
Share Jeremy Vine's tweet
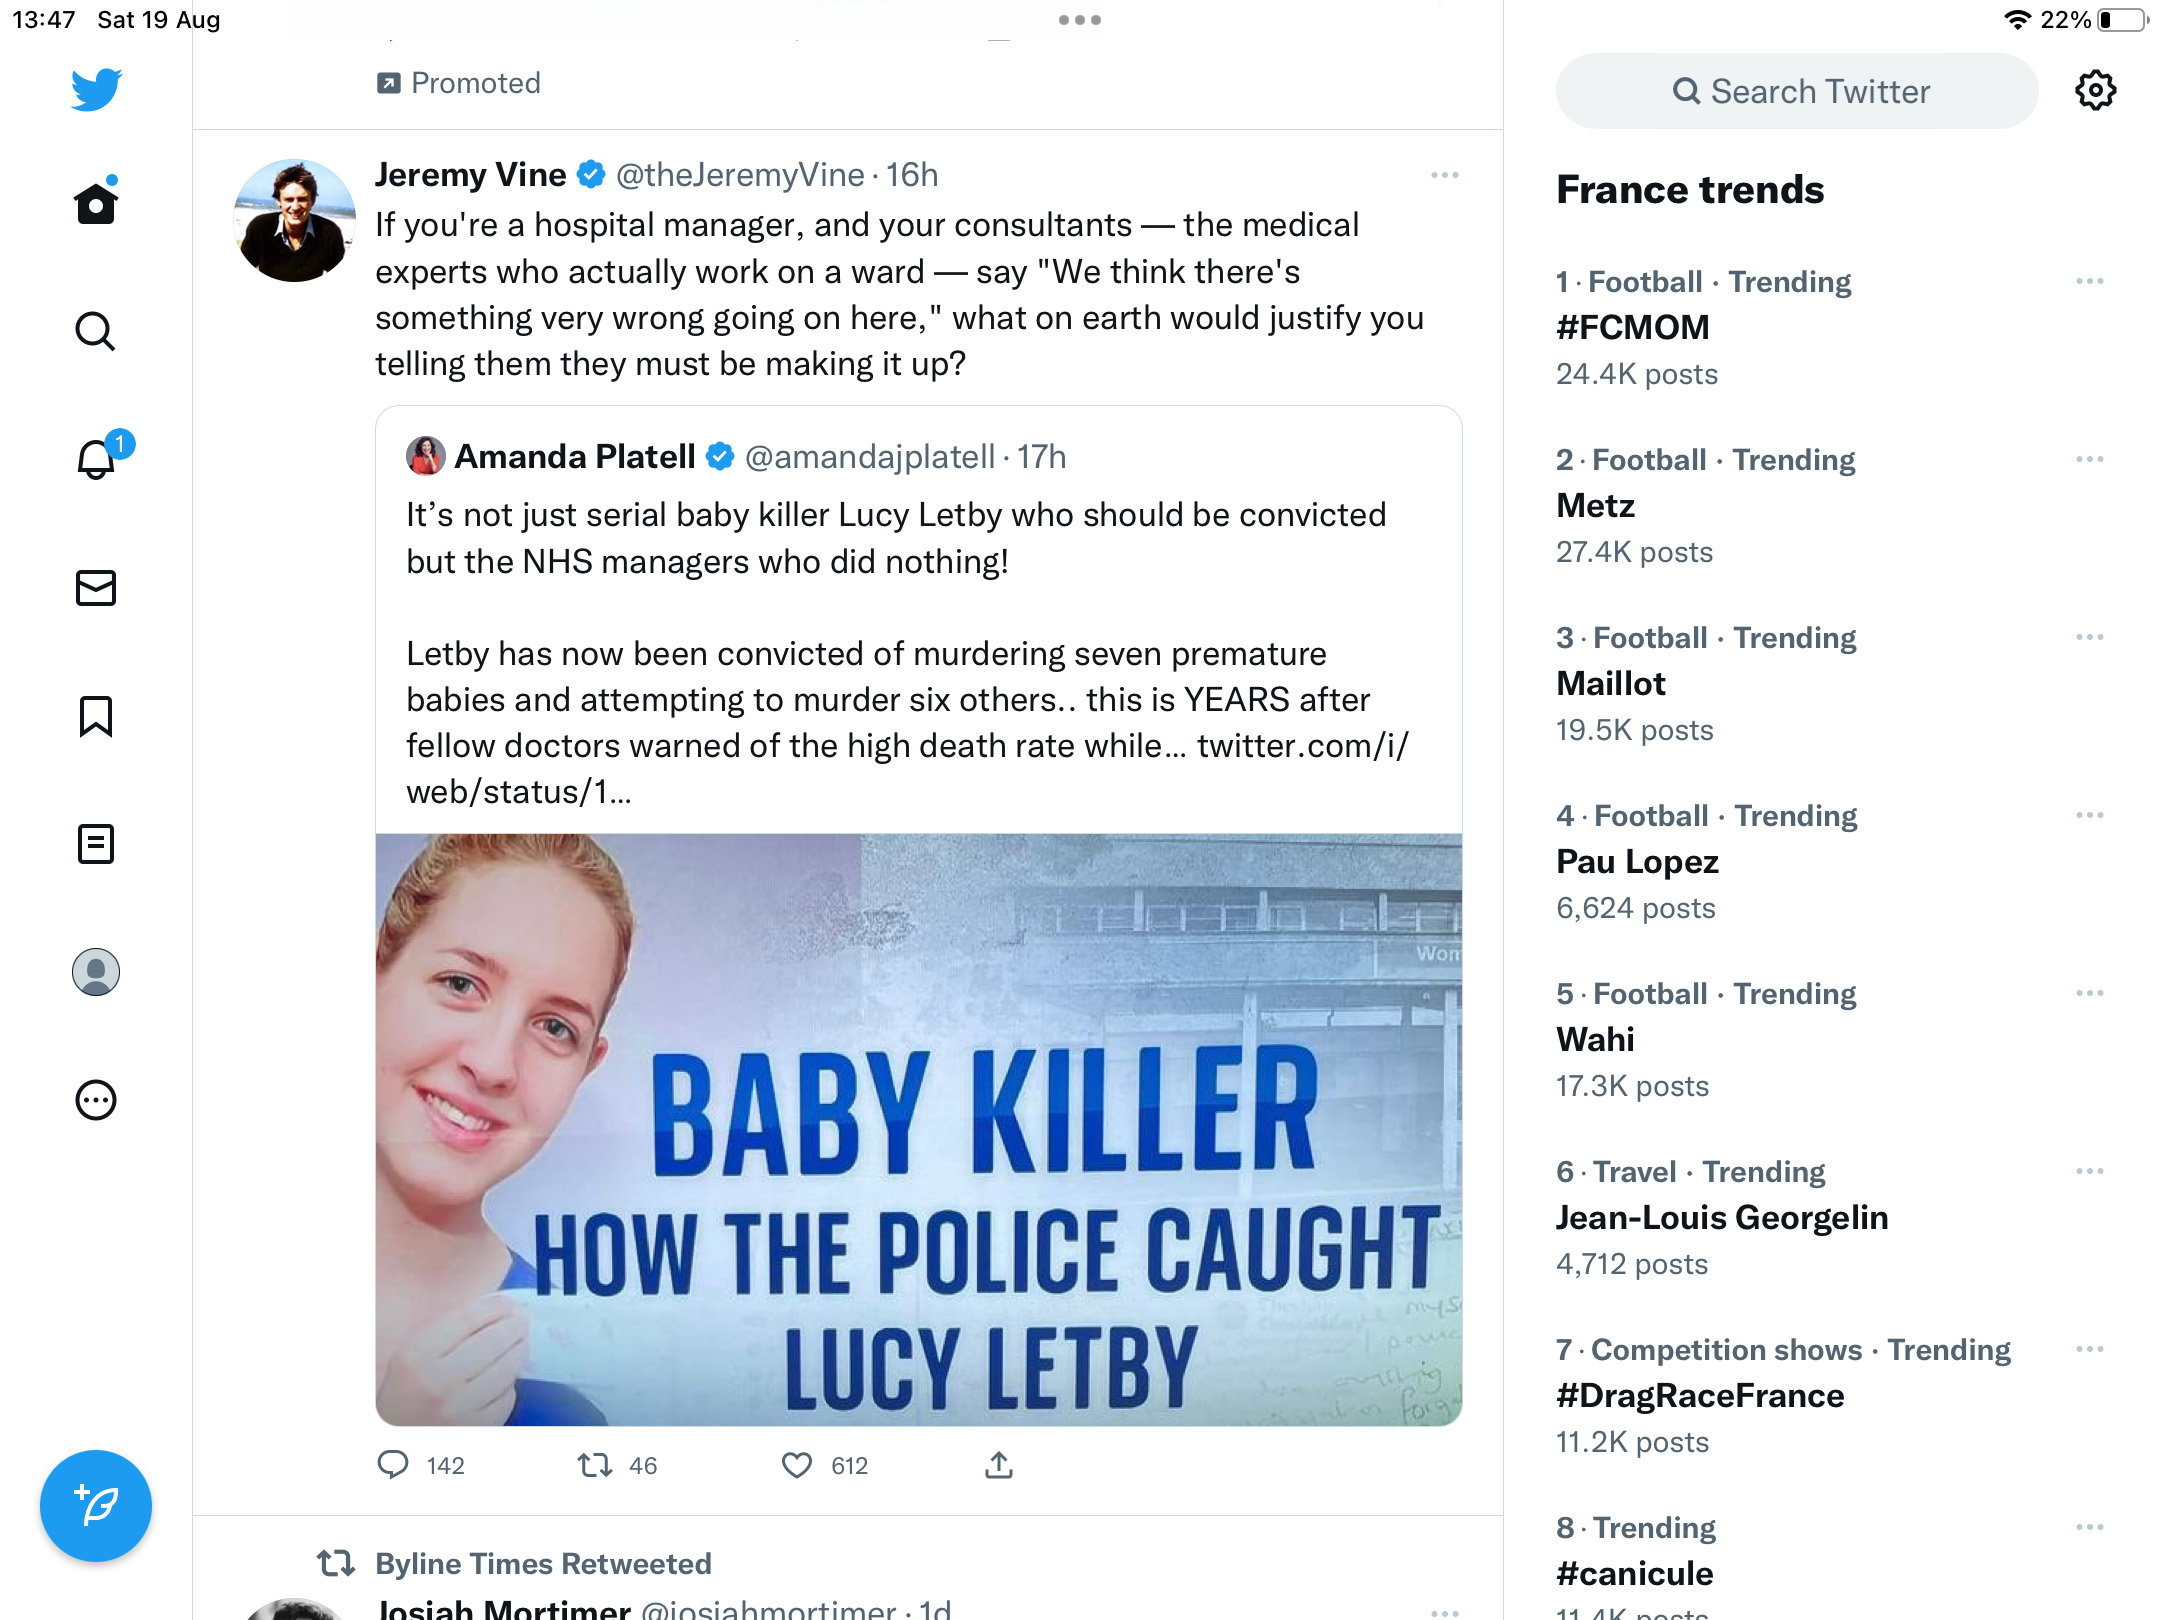coord(999,1466)
